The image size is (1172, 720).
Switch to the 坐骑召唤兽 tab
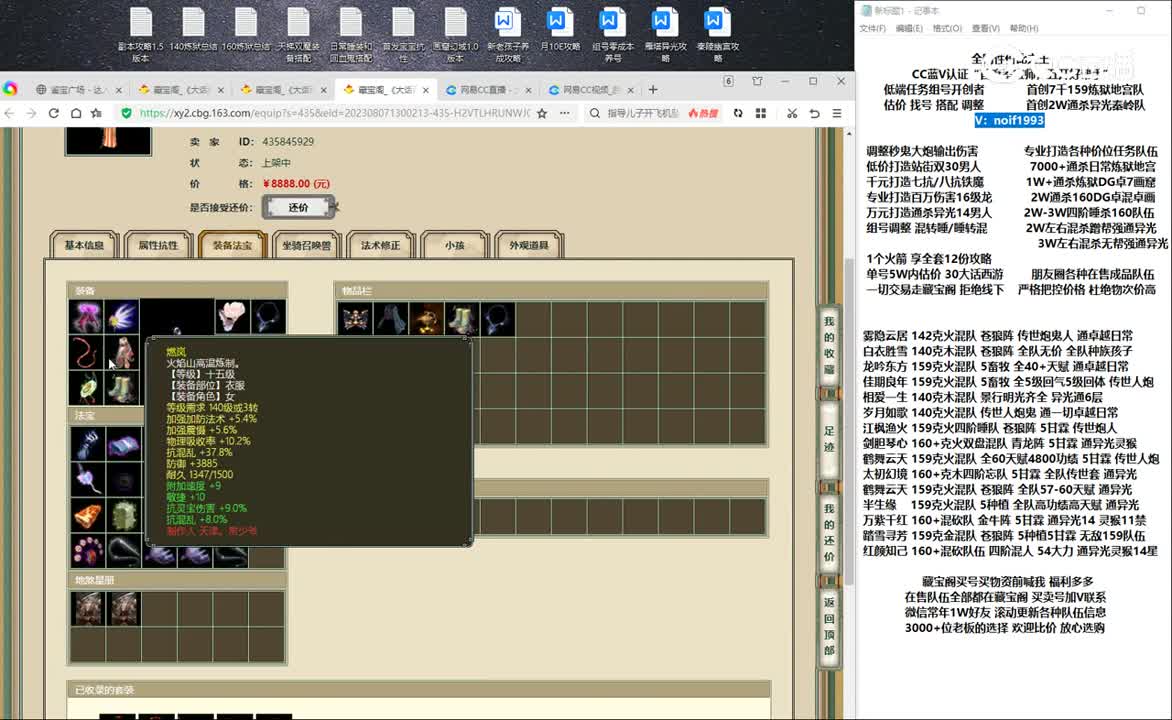pos(306,245)
